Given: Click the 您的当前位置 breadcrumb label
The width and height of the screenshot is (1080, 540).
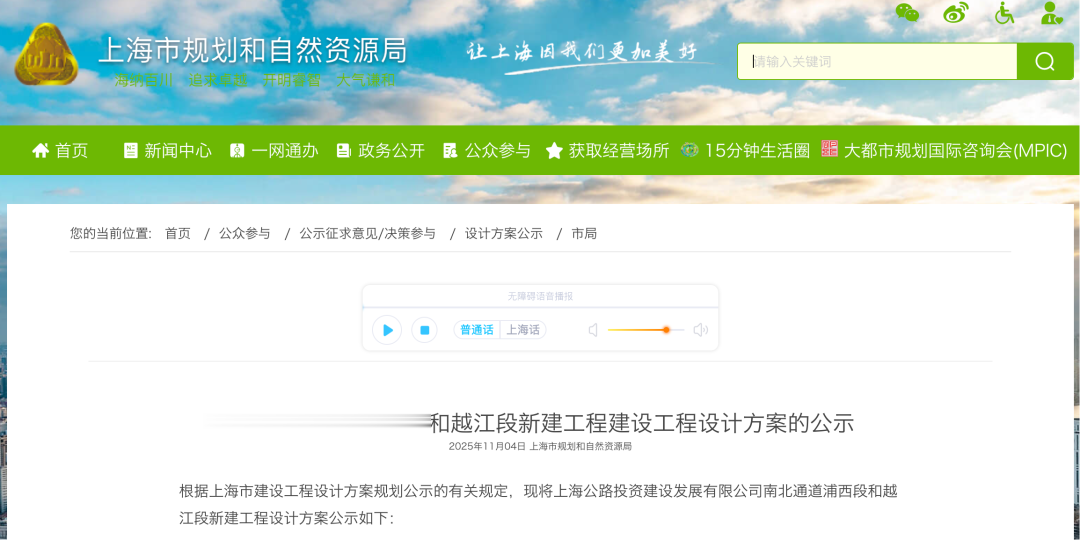Looking at the screenshot, I should (110, 233).
